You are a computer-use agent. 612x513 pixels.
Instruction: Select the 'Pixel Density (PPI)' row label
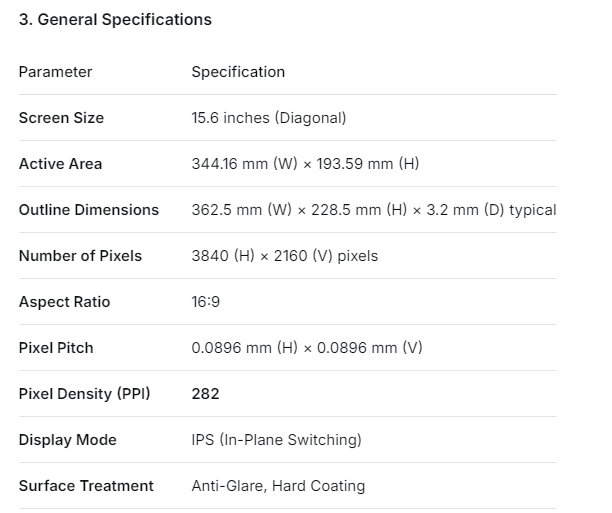pyautogui.click(x=85, y=394)
